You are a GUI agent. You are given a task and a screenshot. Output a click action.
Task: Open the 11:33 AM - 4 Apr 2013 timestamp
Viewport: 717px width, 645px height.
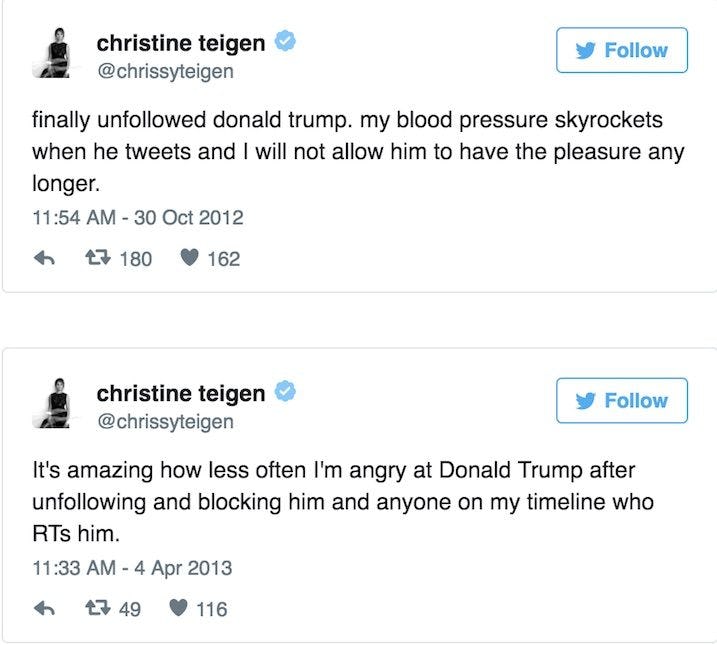pyautogui.click(x=131, y=568)
